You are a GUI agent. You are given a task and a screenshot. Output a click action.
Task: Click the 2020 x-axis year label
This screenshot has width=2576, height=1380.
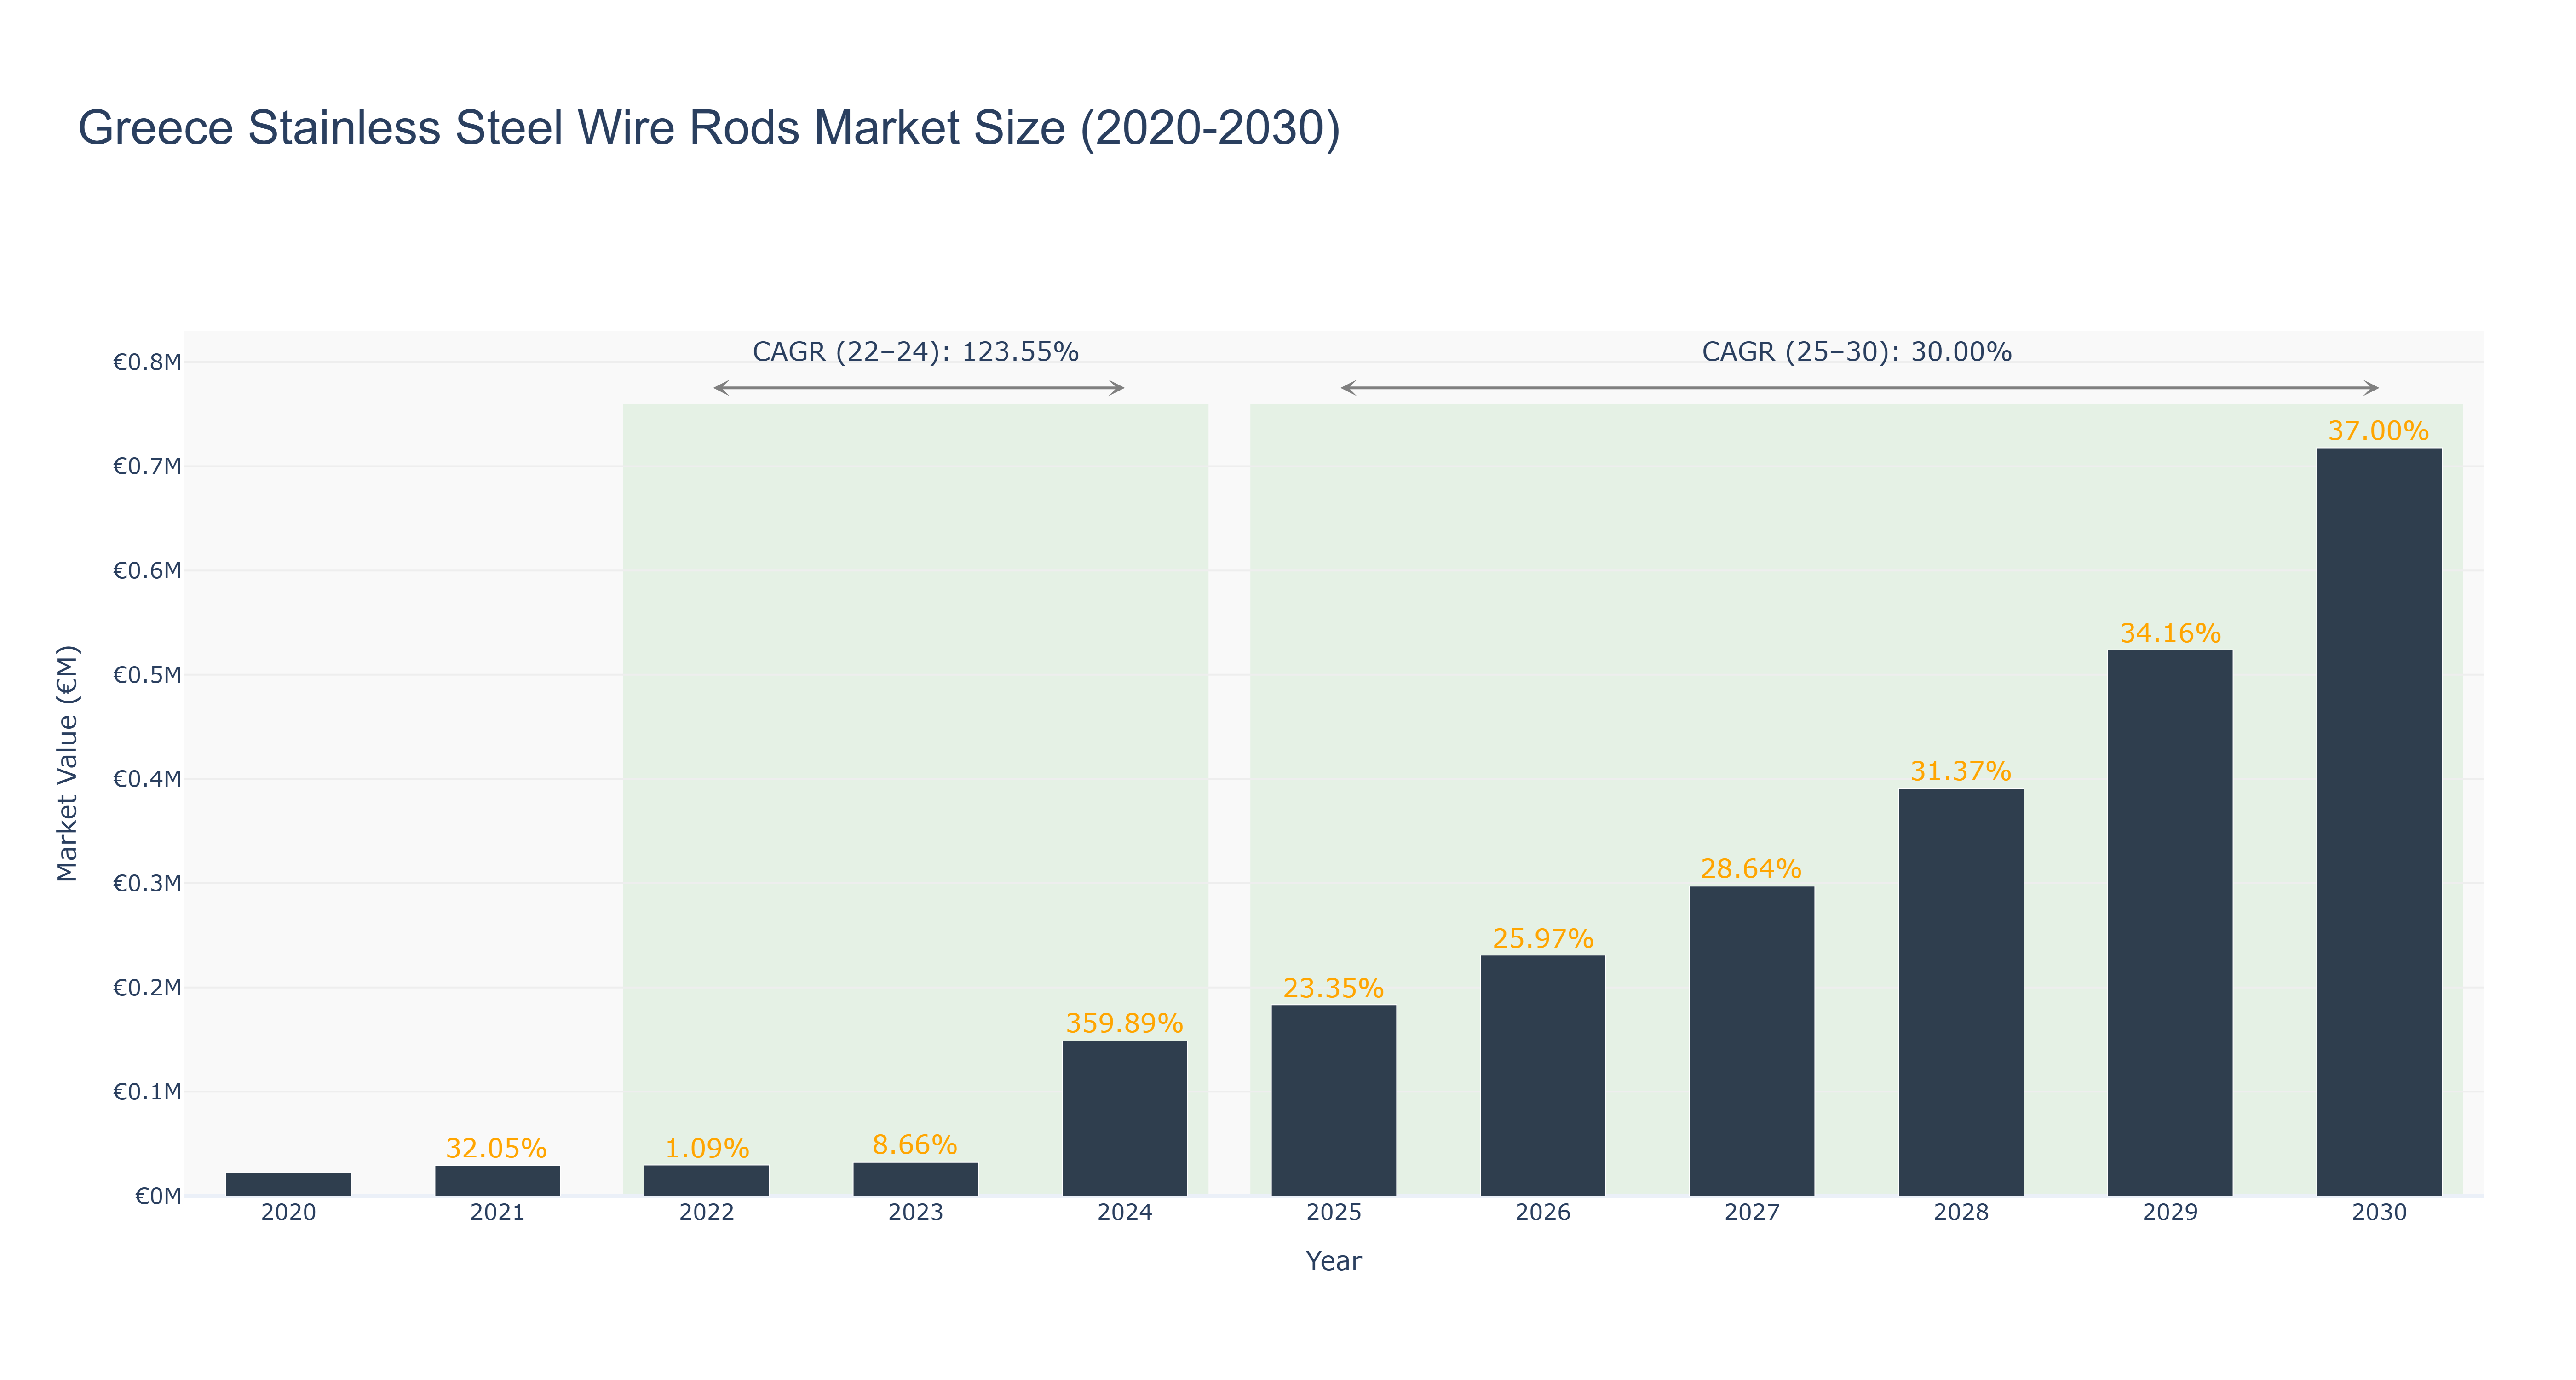288,1213
